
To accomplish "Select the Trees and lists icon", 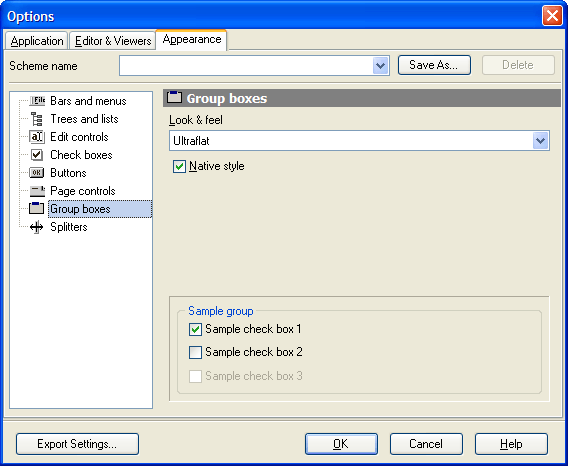I will [x=37, y=119].
